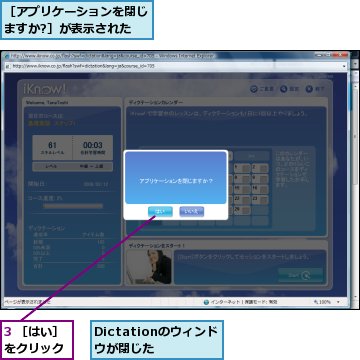The height and width of the screenshot is (360, 360).
Task: Select calendar day 29
Action: pos(242,210)
